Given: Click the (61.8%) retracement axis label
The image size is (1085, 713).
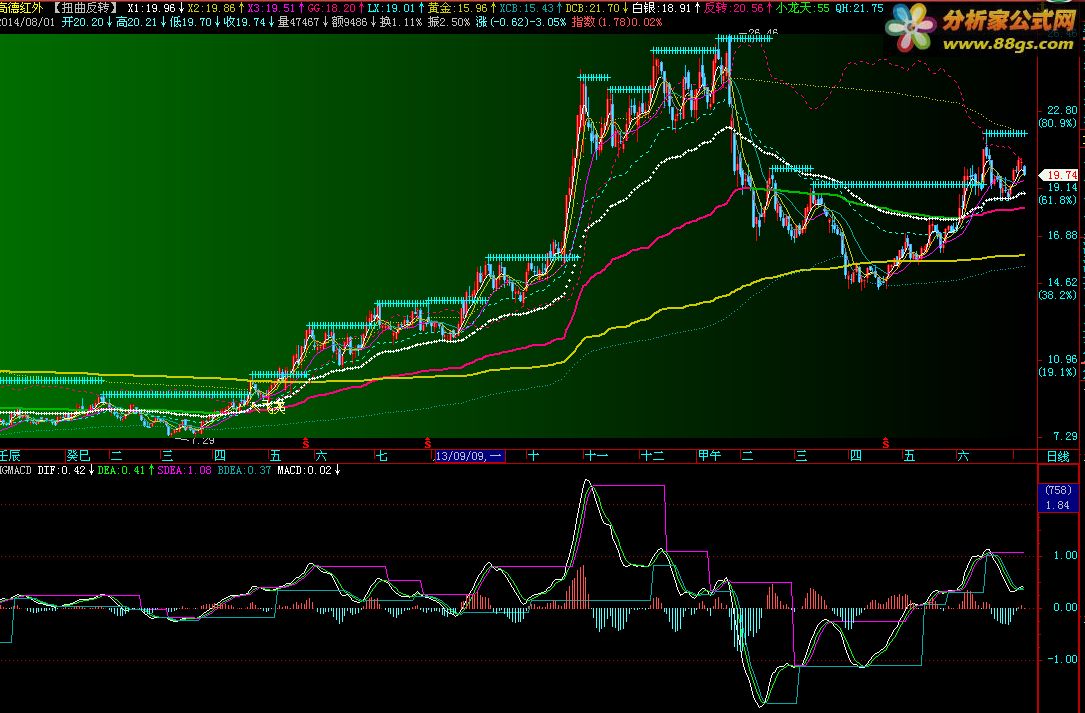Looking at the screenshot, I should (1057, 200).
